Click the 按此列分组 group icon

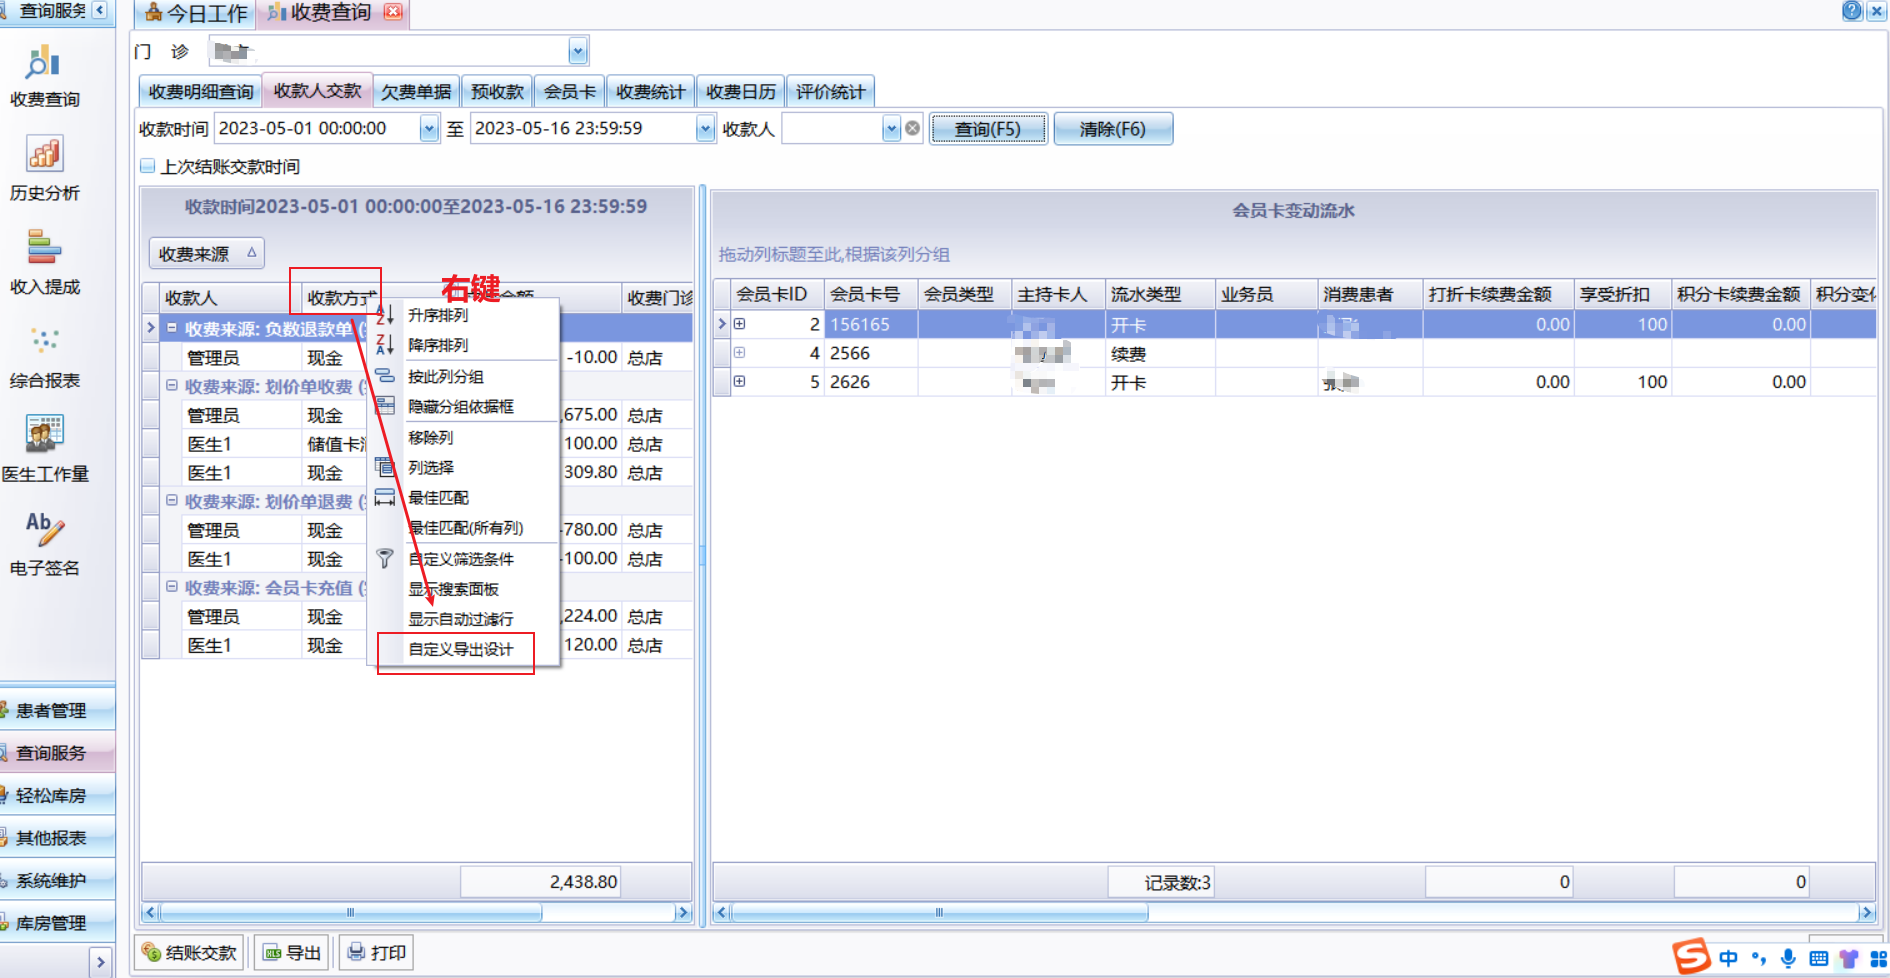(x=385, y=376)
